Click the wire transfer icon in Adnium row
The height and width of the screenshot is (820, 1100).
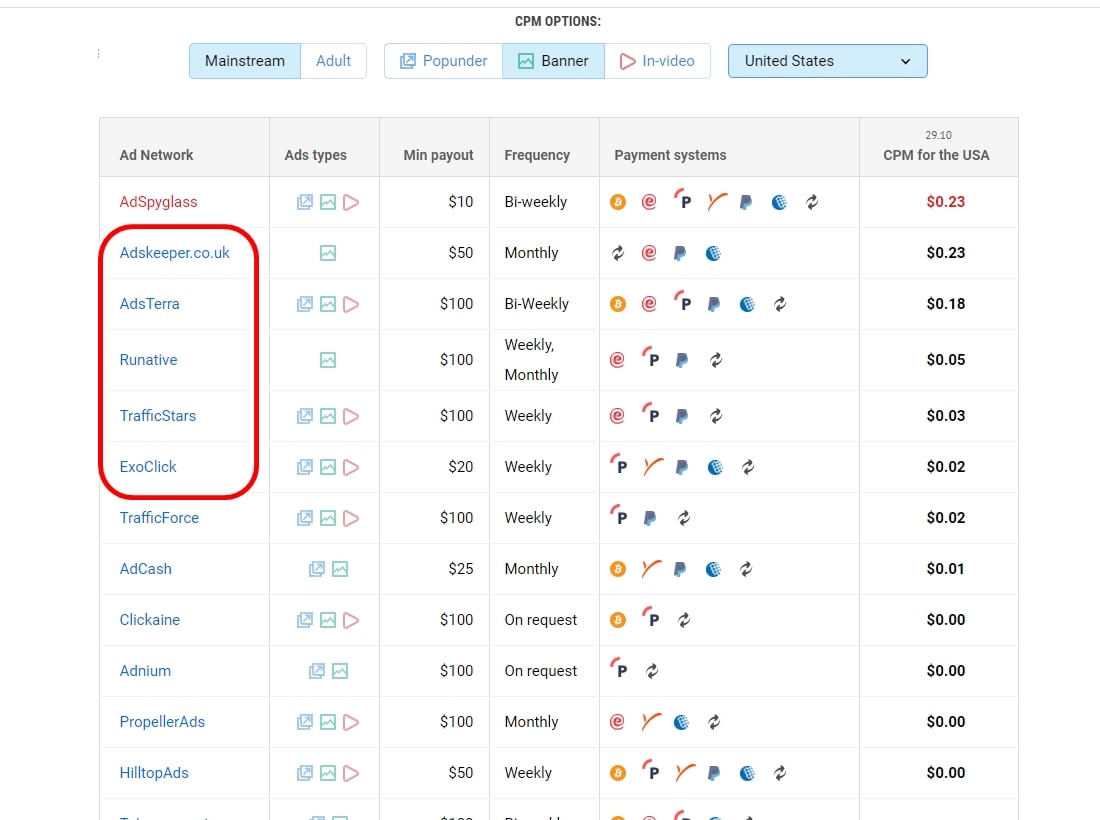pyautogui.click(x=652, y=671)
